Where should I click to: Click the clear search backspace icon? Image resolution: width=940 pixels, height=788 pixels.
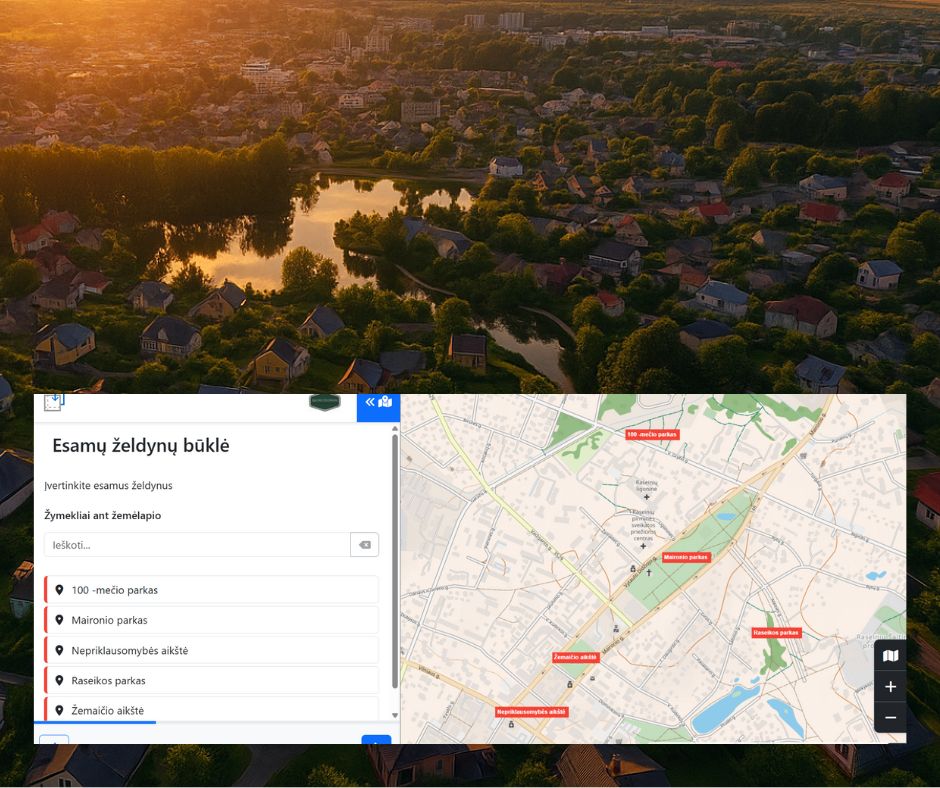(x=364, y=545)
